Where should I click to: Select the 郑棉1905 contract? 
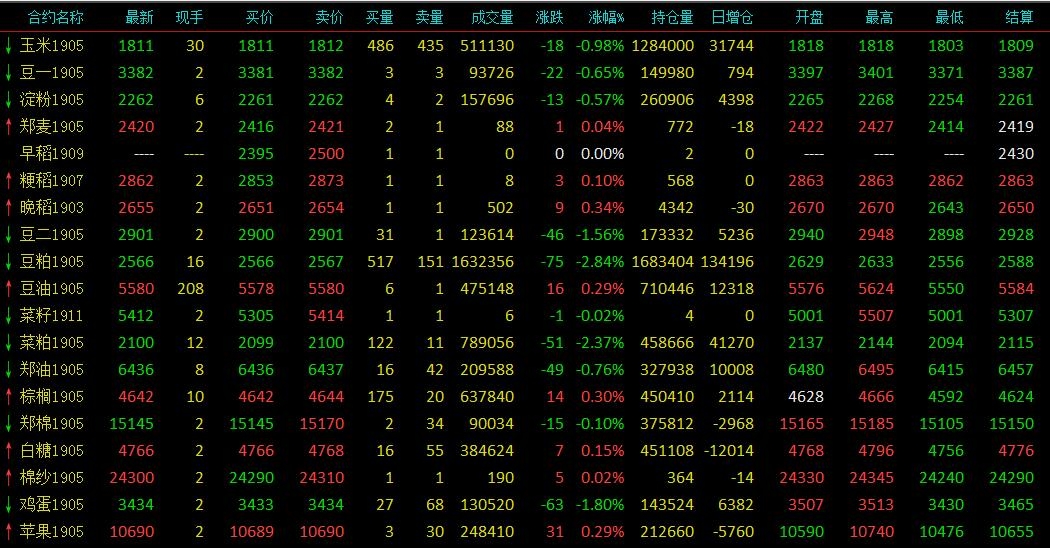(x=52, y=423)
